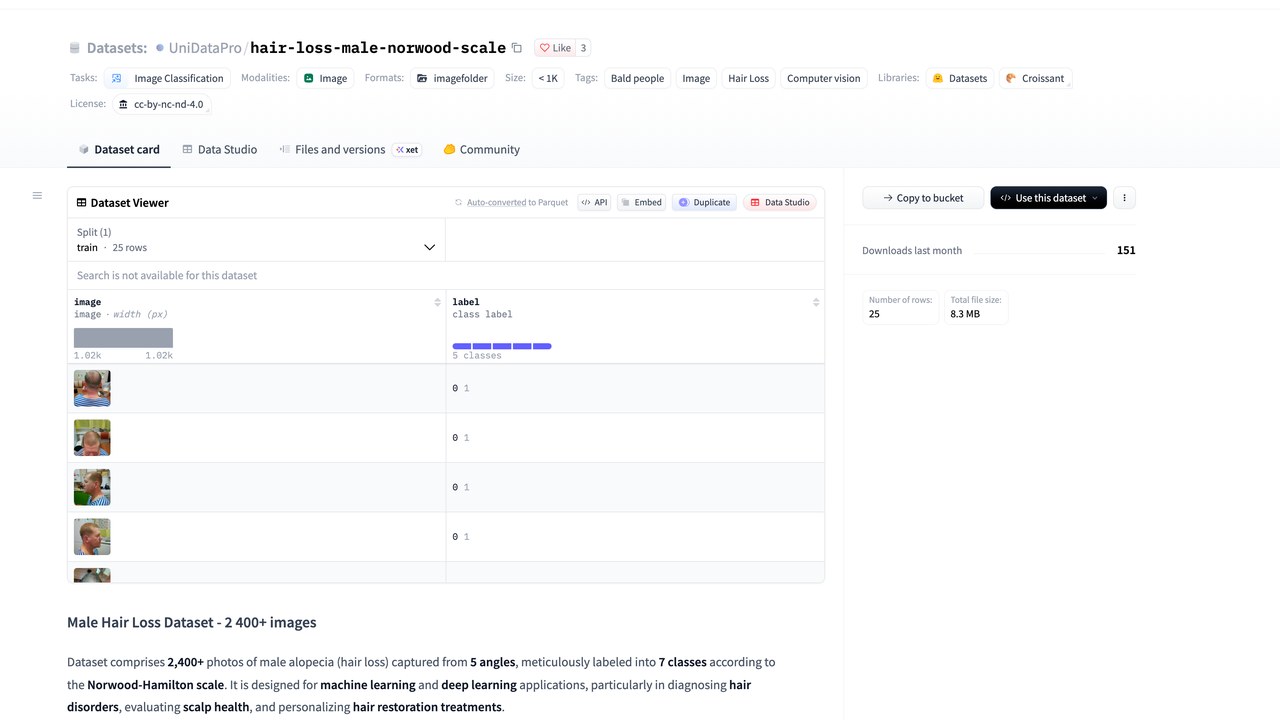Open the third row image thumbnail
This screenshot has height=720, width=1280.
(92, 487)
